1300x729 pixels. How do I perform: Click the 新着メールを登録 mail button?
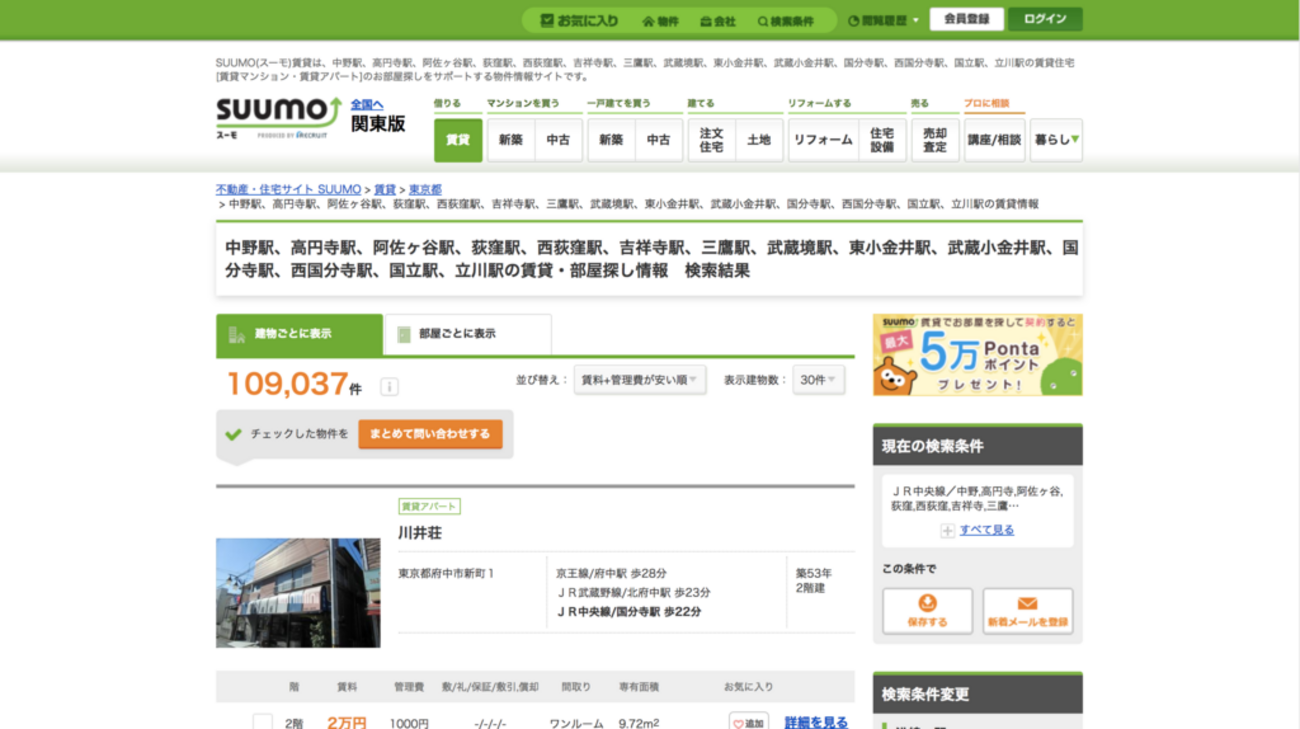(x=1028, y=611)
